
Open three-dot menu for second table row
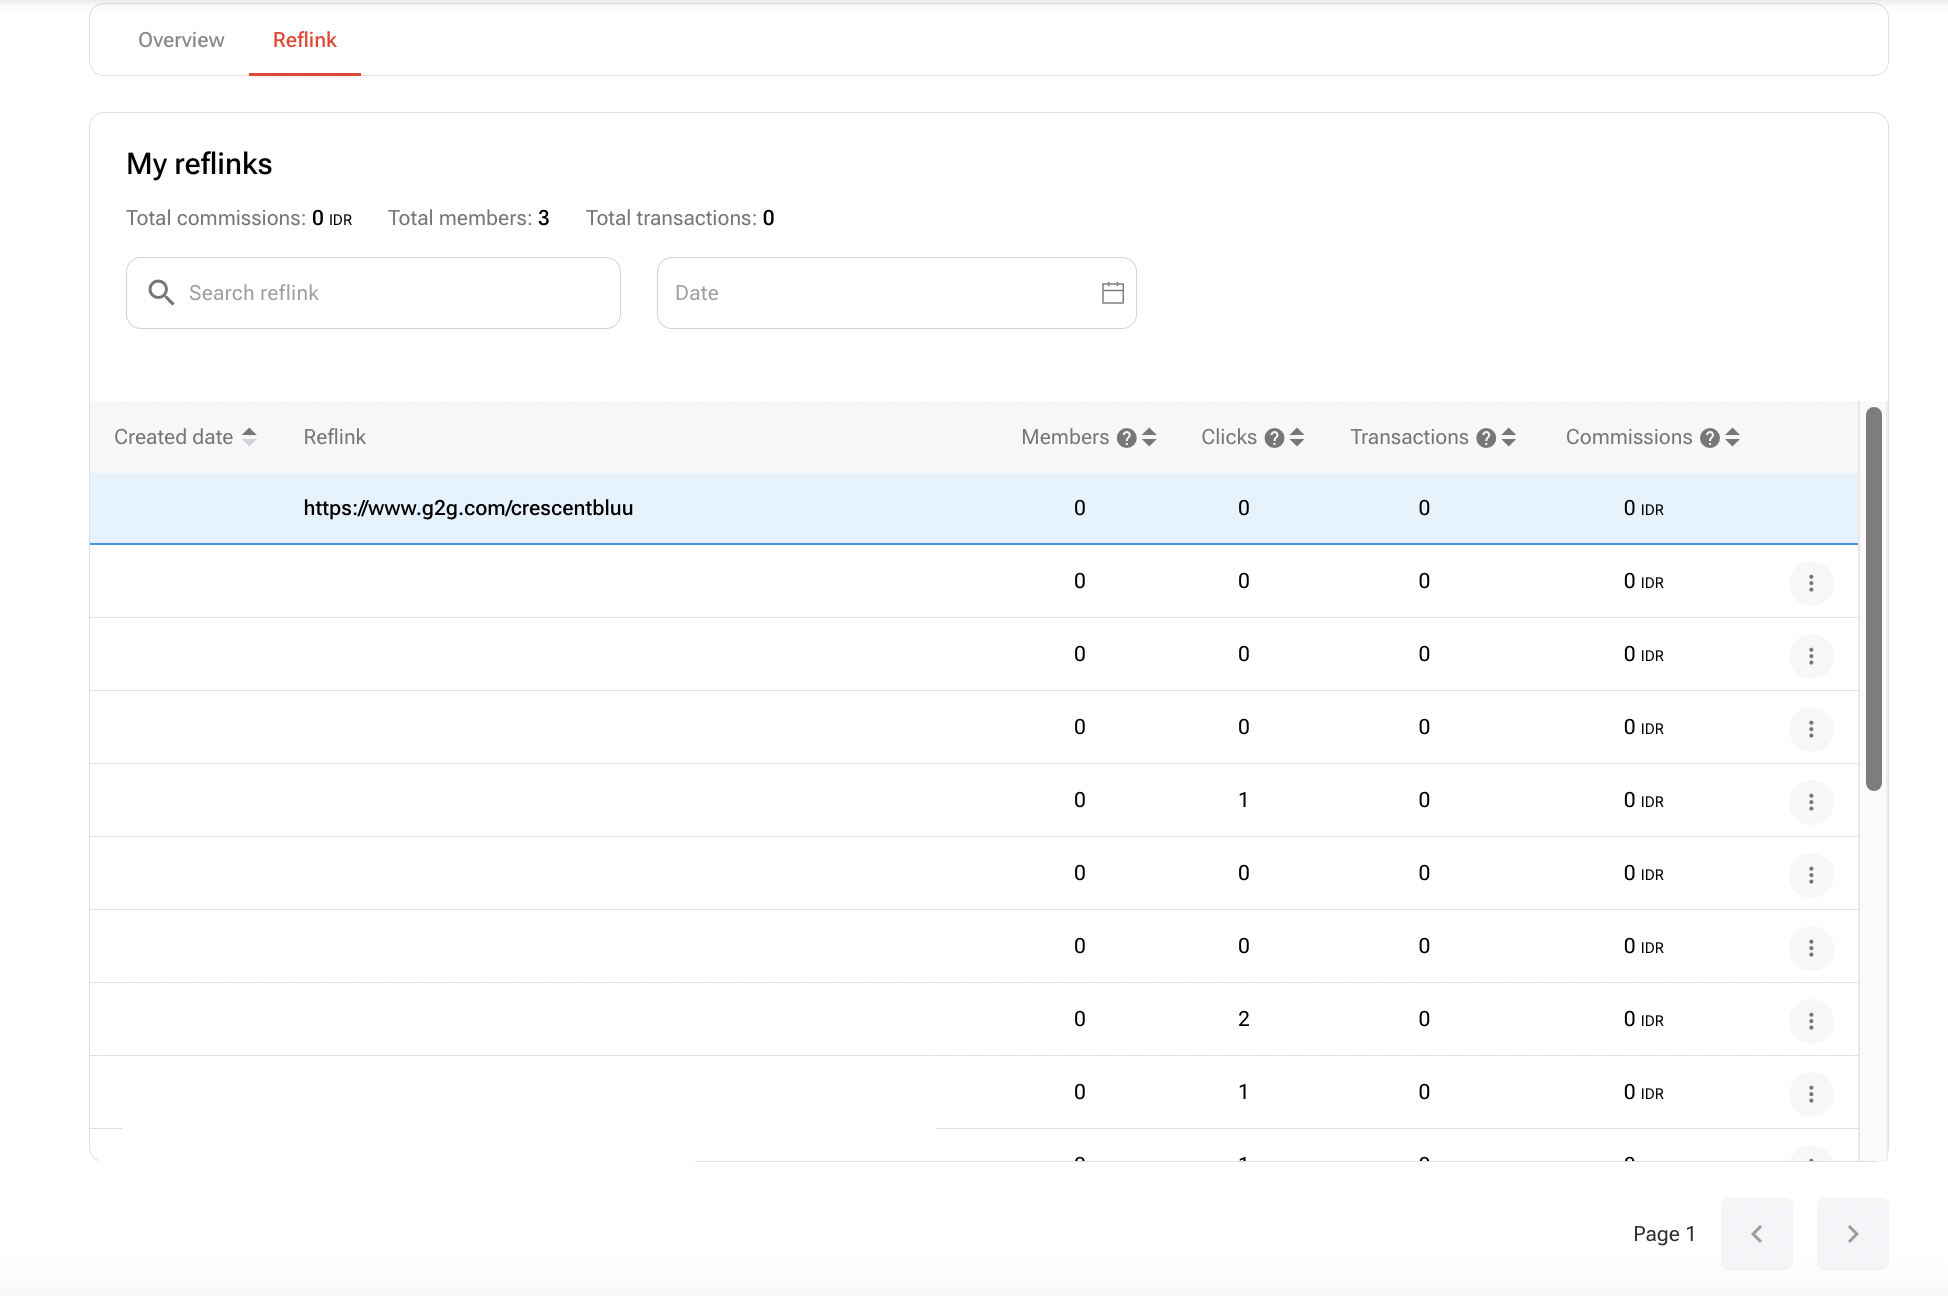tap(1810, 583)
